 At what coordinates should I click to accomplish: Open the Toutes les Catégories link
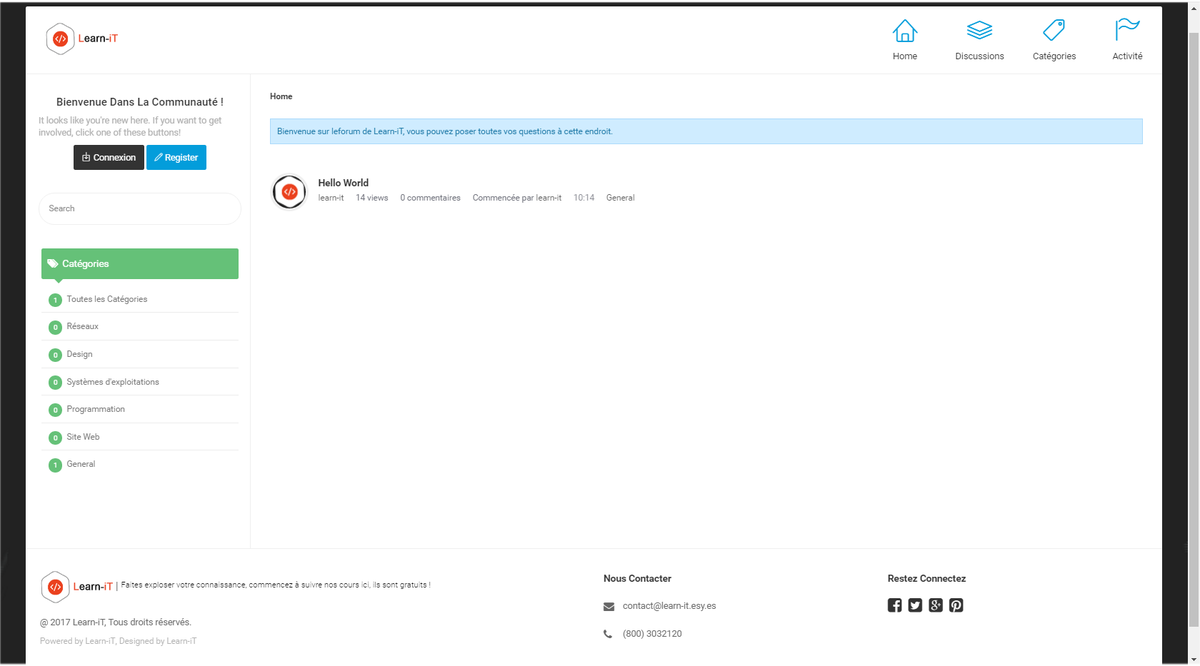point(107,299)
